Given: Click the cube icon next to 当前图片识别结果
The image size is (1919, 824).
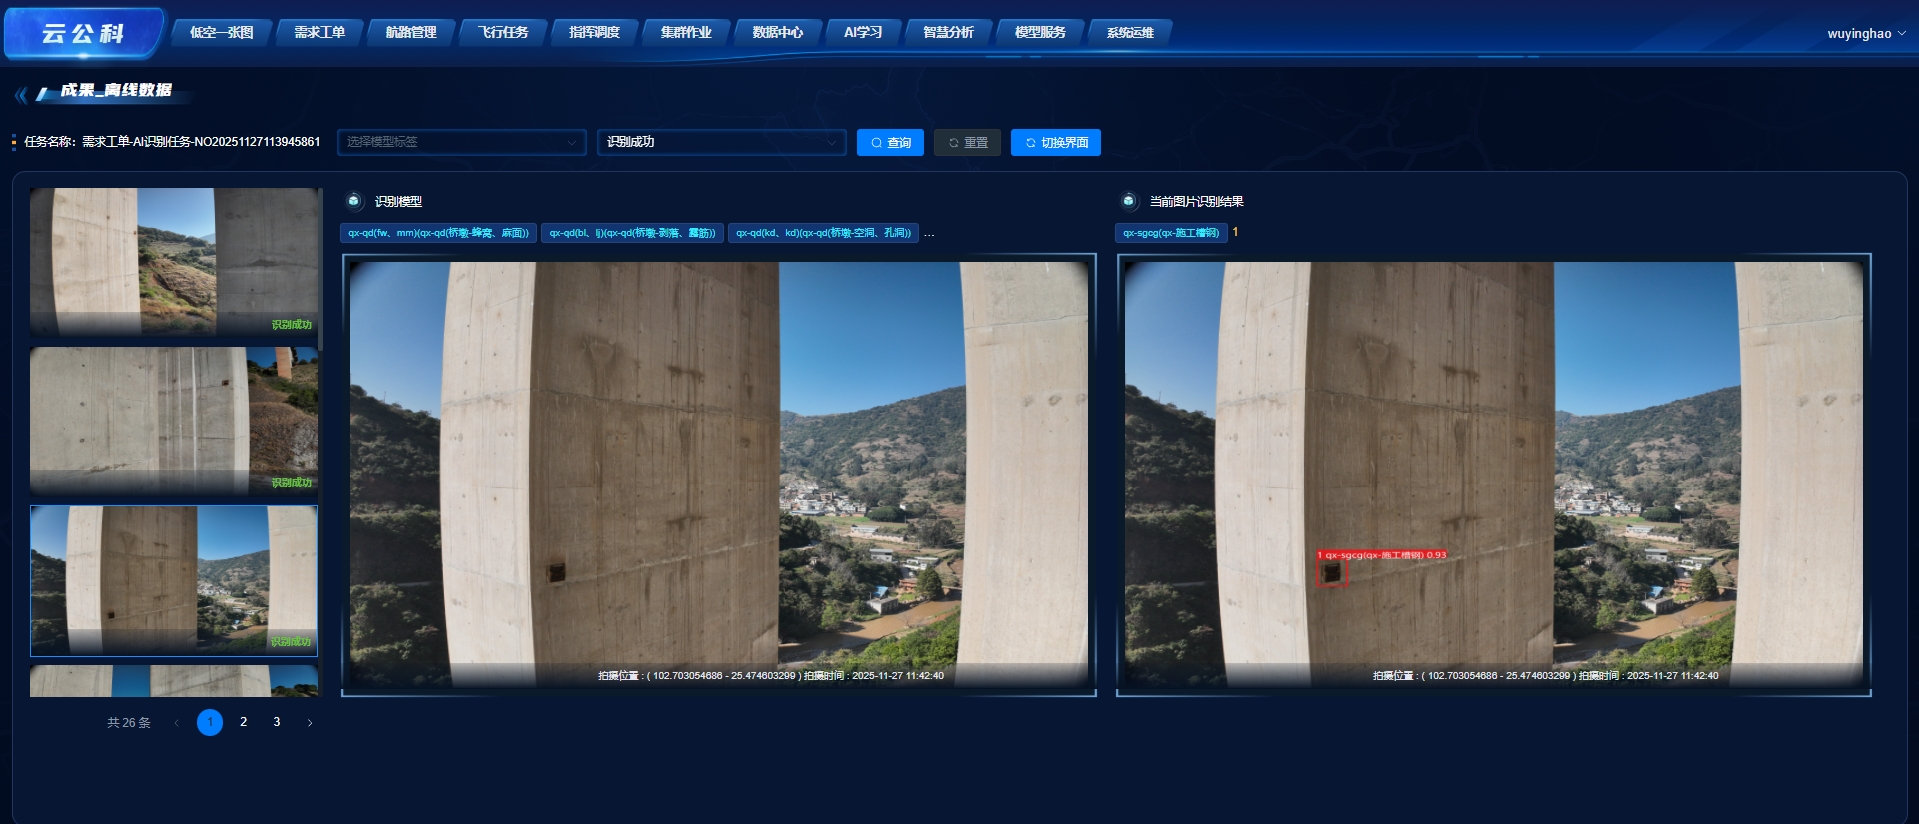Looking at the screenshot, I should coord(1129,201).
